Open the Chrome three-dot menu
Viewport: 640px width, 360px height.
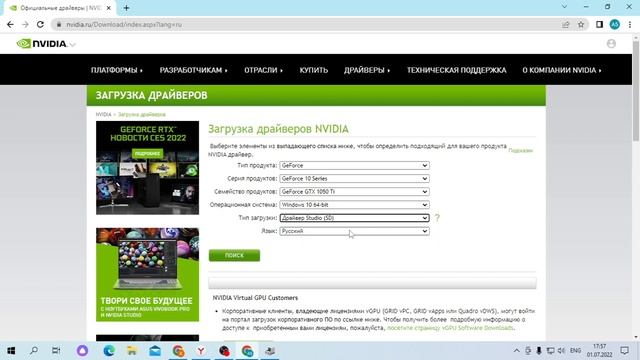click(630, 24)
